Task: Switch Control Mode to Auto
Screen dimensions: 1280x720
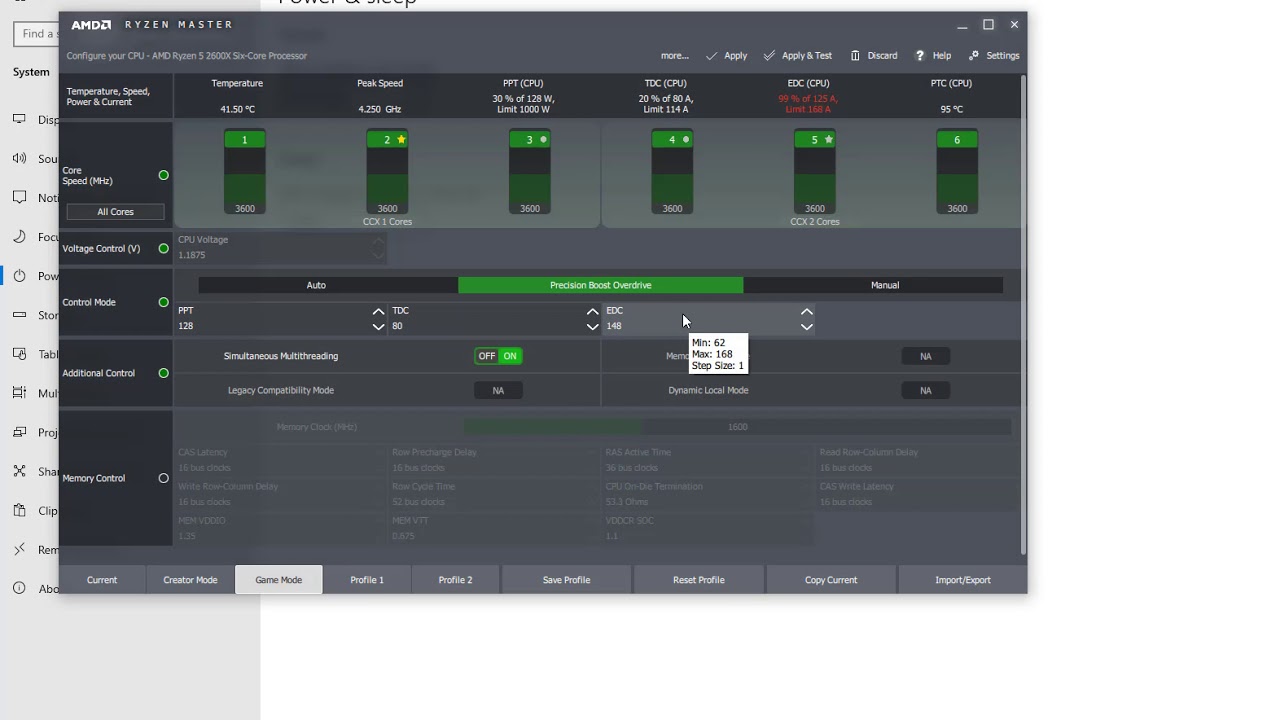Action: (x=316, y=285)
